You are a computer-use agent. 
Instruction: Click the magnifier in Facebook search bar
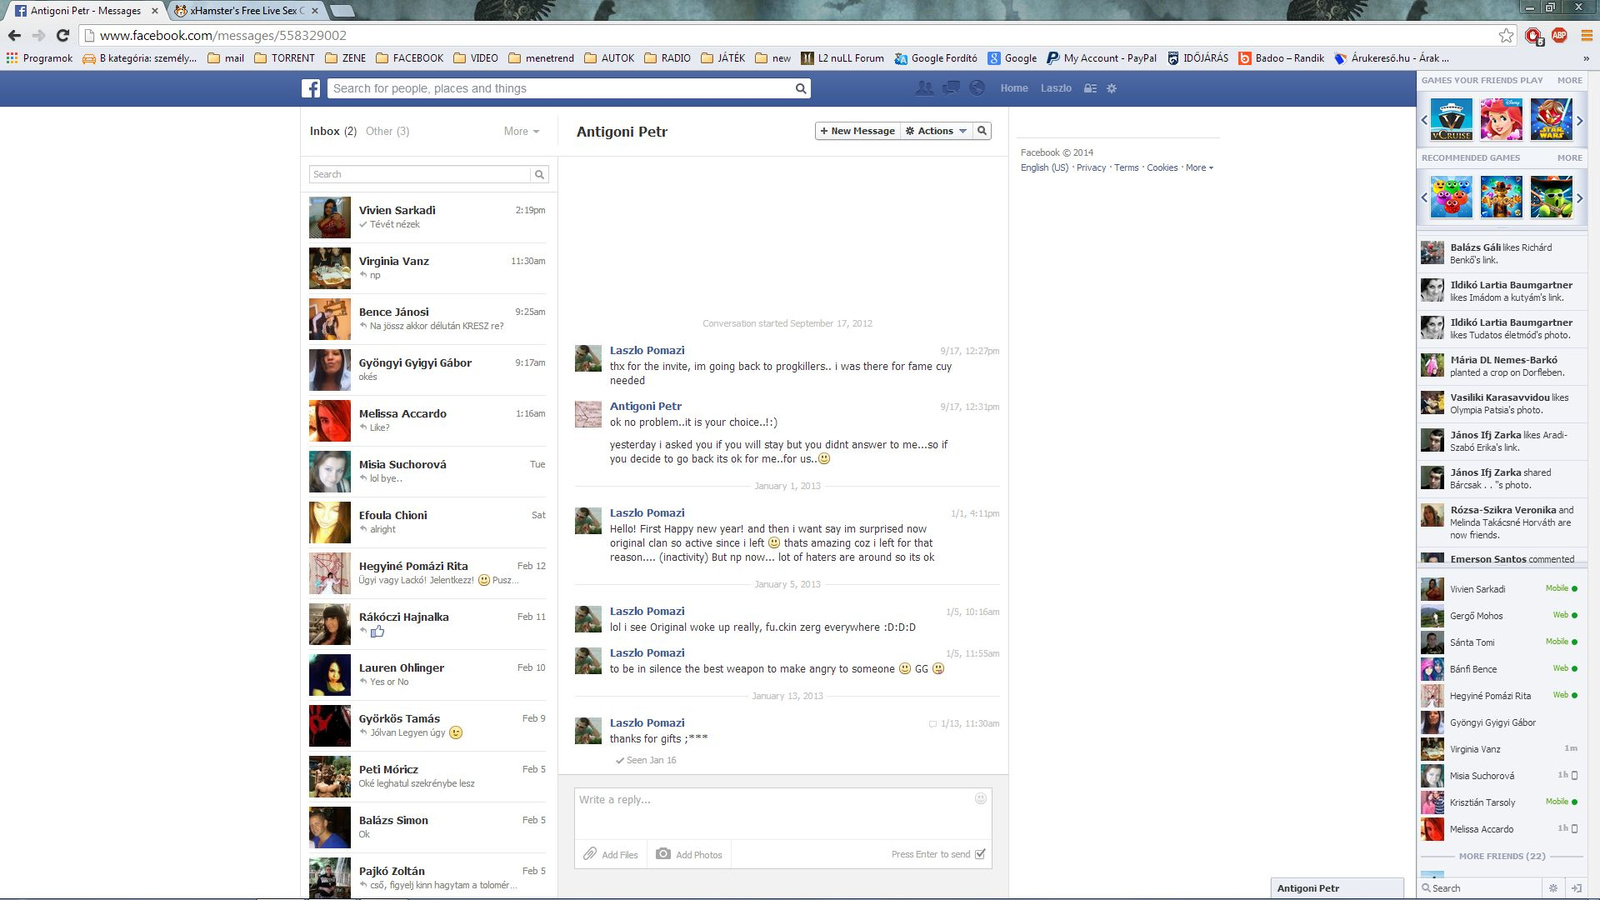tap(800, 88)
